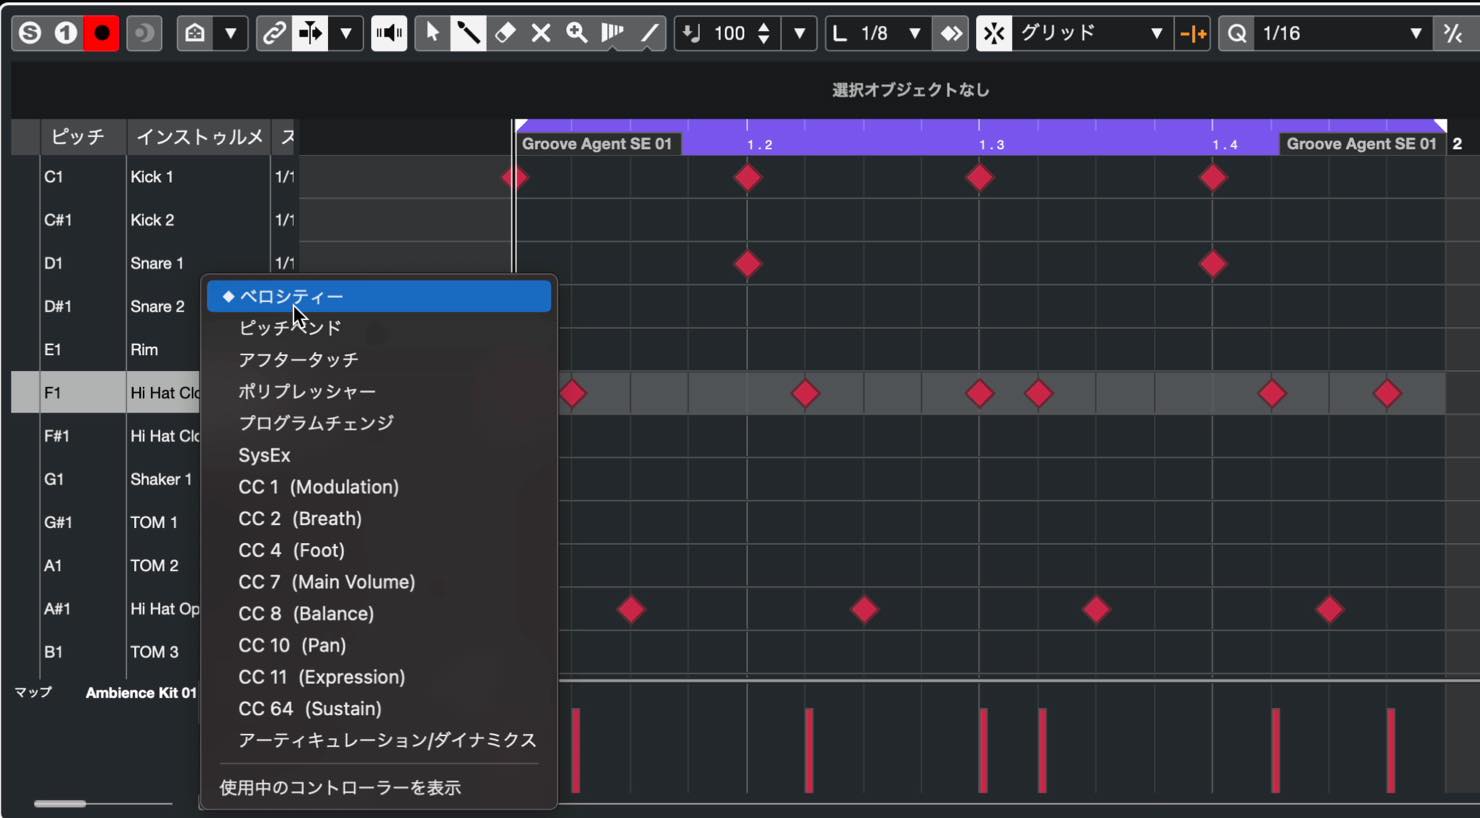The image size is (1480, 818).
Task: Select アーティキュレーション/ダイナミクス menu entry
Action: point(379,740)
